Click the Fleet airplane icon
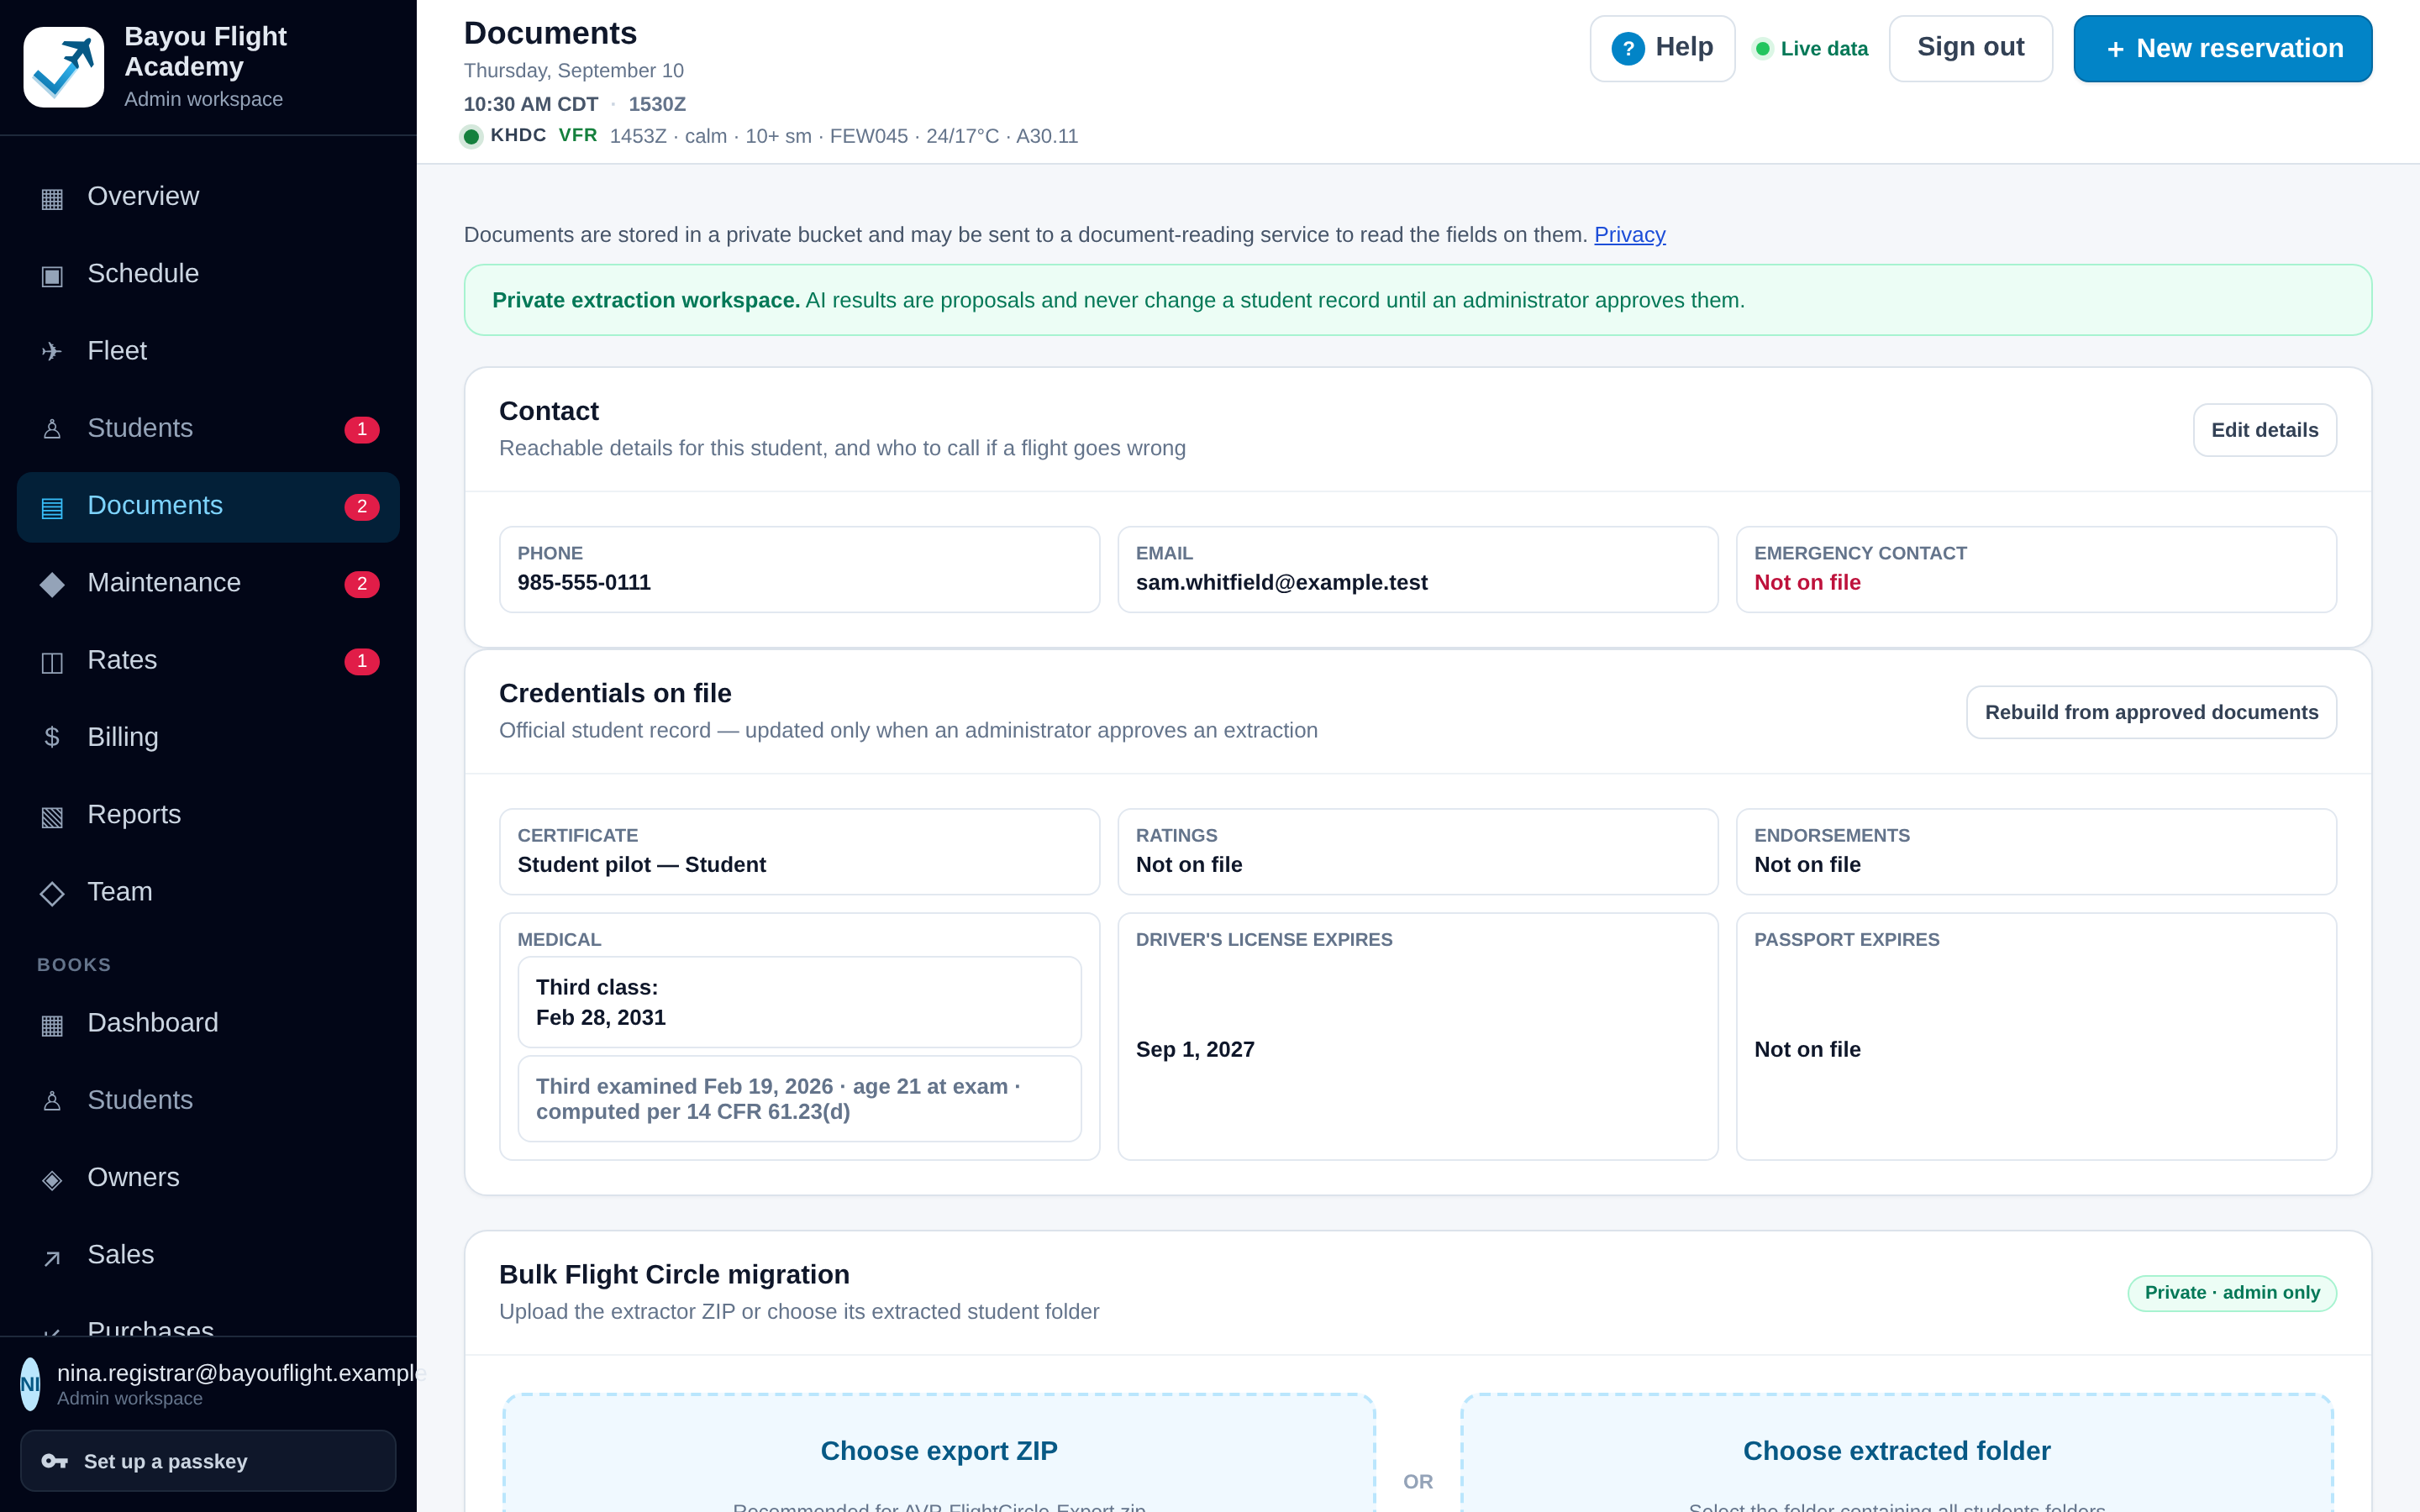This screenshot has height=1512, width=2420. click(x=52, y=352)
